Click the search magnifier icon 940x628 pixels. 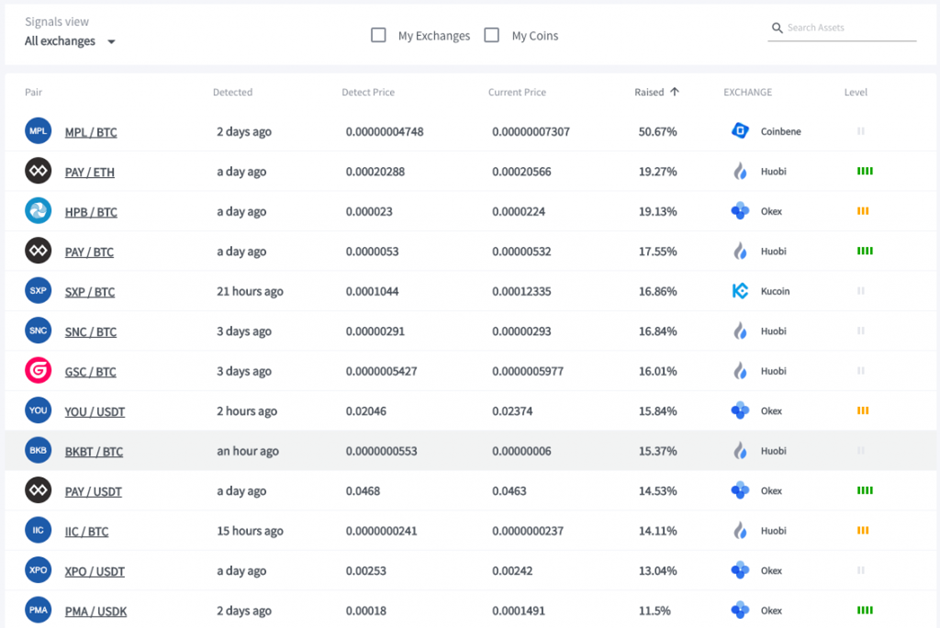click(x=777, y=28)
